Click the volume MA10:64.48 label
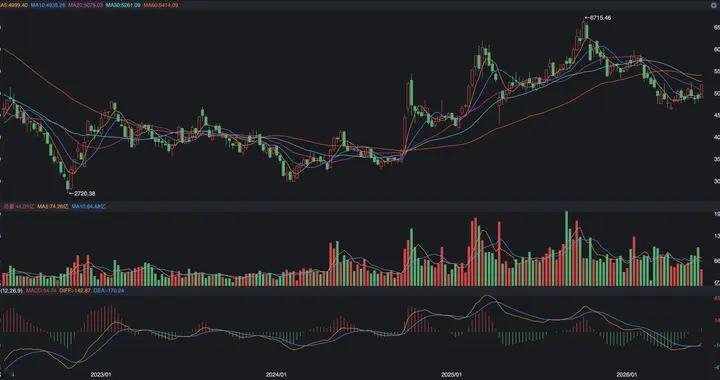The image size is (720, 380). point(89,207)
